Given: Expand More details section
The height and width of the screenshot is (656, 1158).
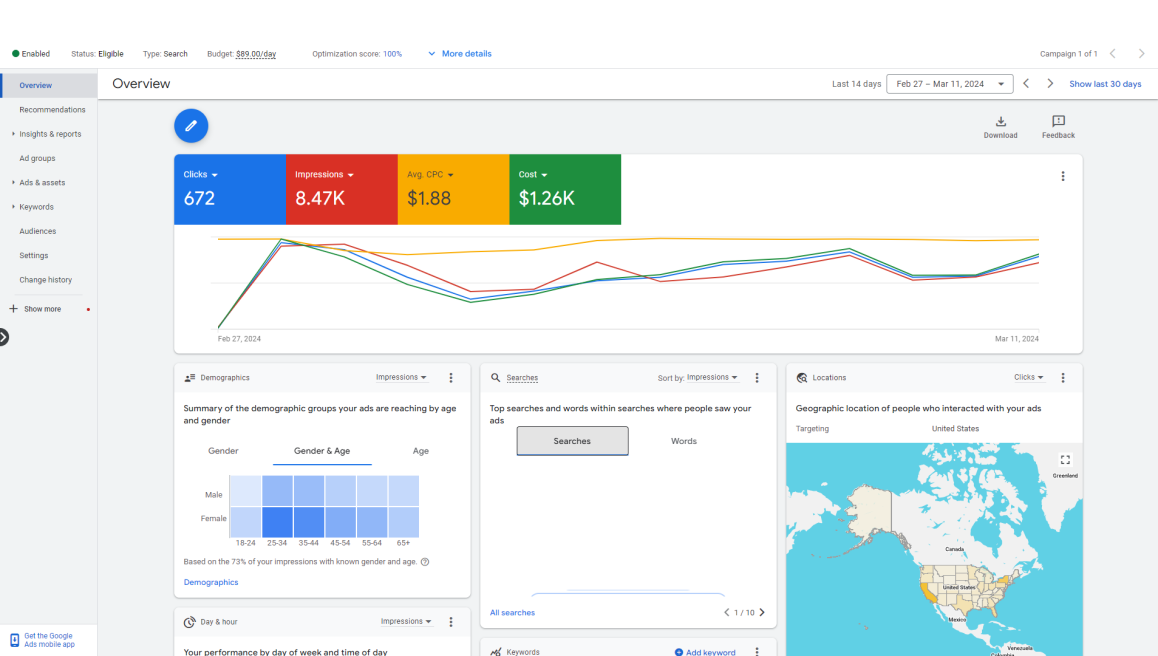Looking at the screenshot, I should [459, 54].
